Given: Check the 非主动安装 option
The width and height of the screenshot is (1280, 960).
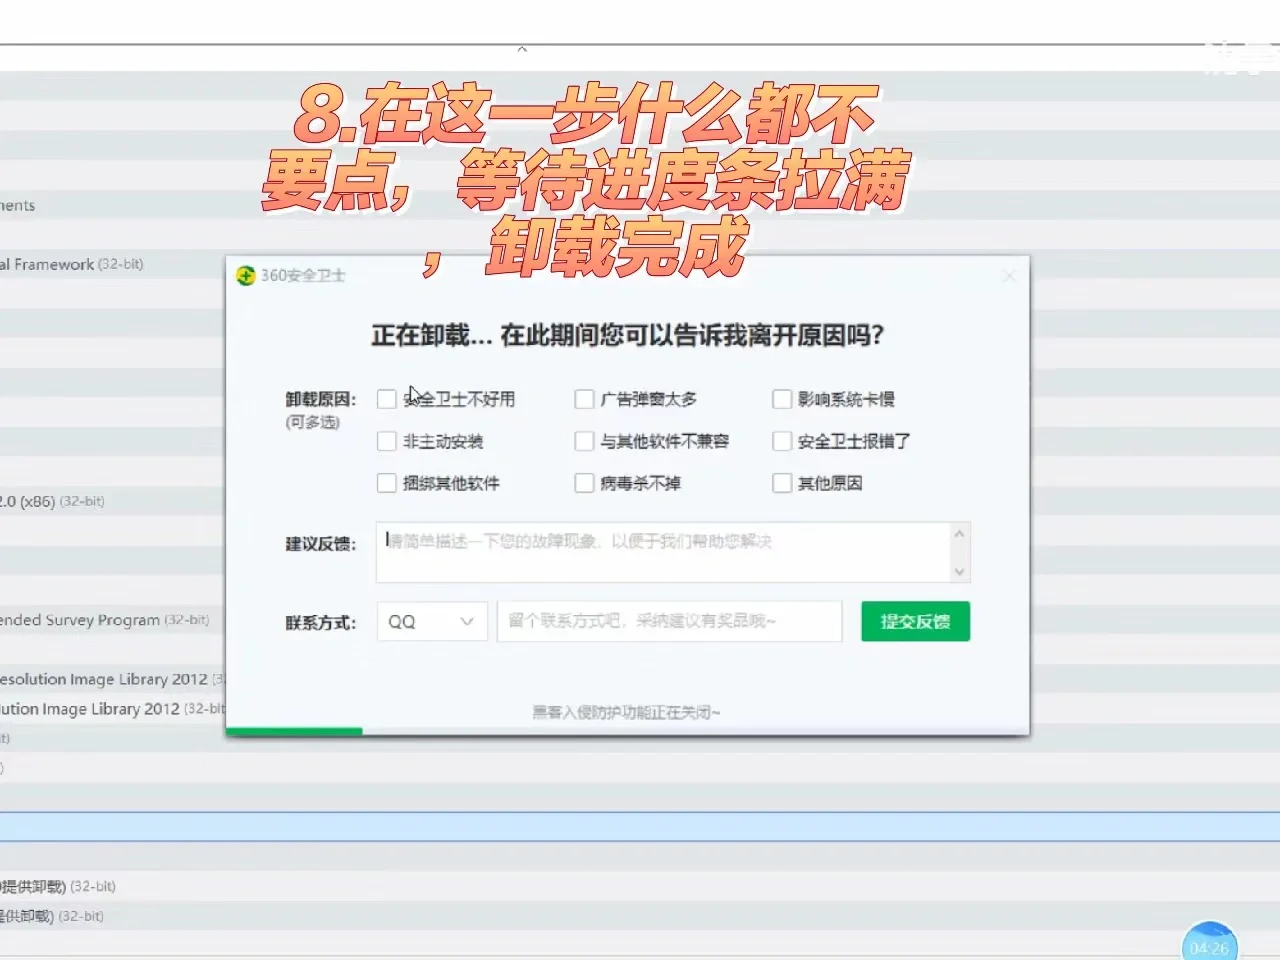Looking at the screenshot, I should [387, 441].
